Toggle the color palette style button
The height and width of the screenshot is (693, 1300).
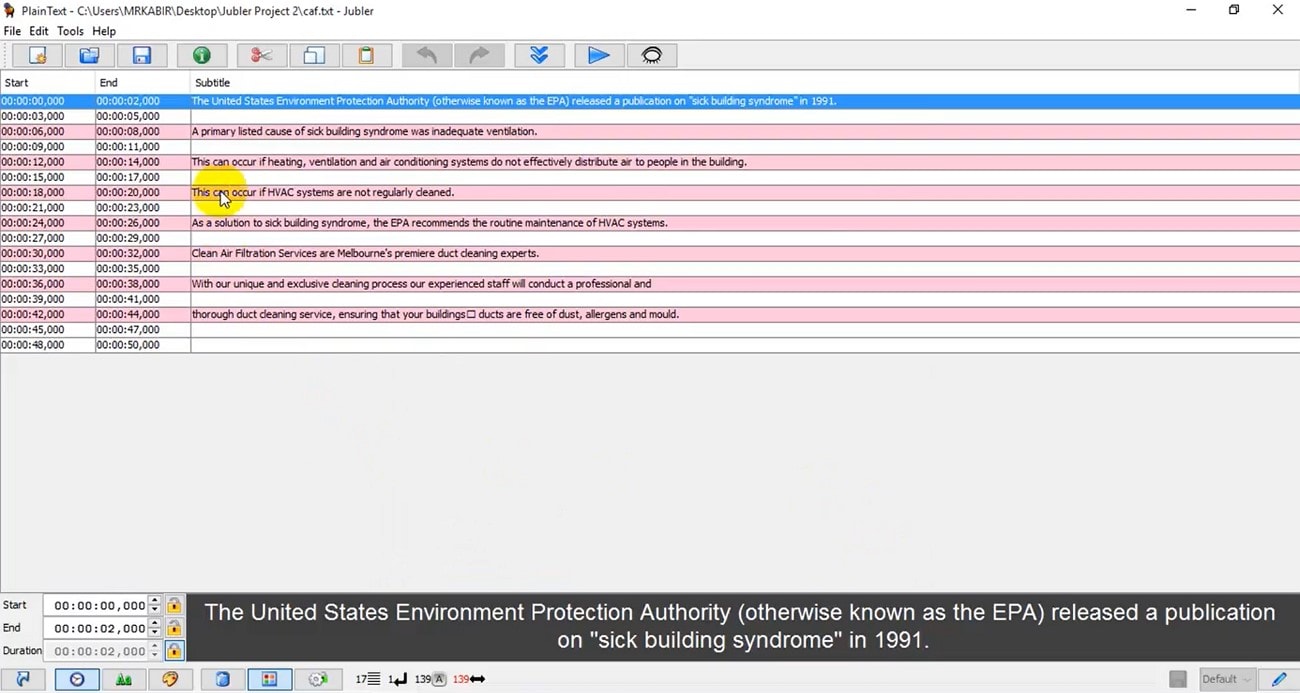[x=170, y=679]
